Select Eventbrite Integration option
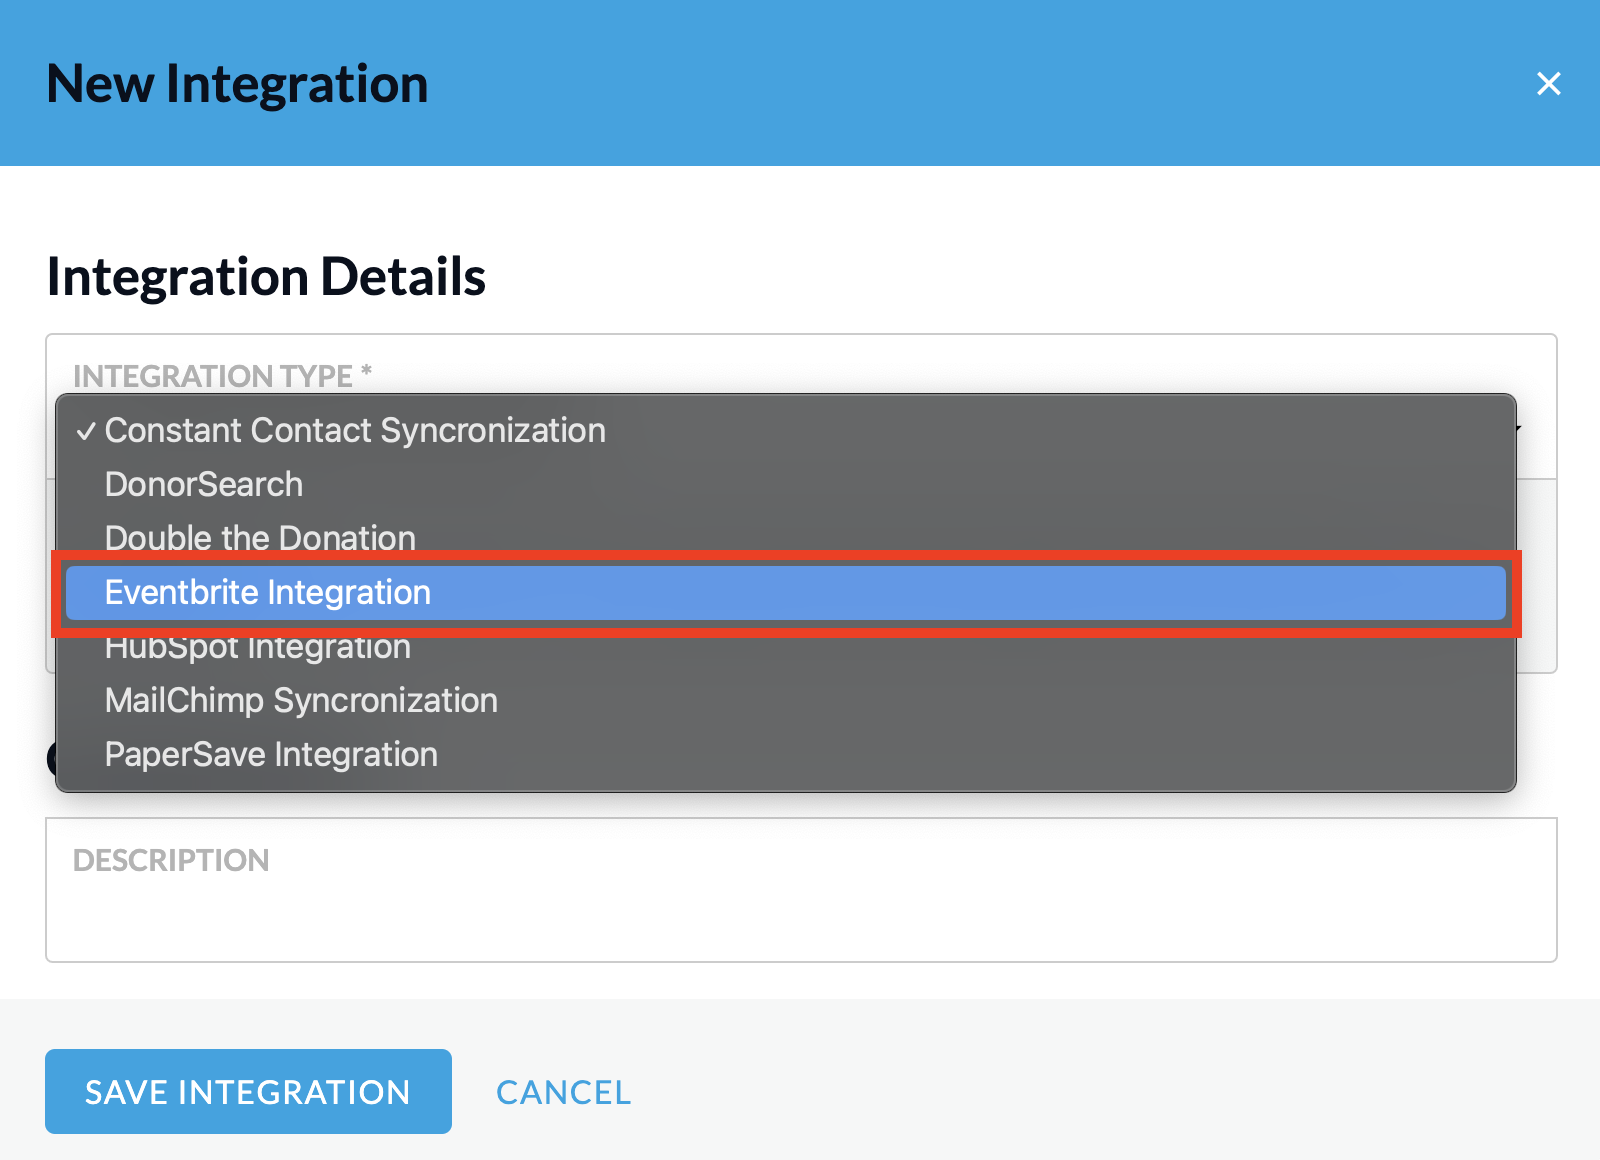 click(x=786, y=592)
